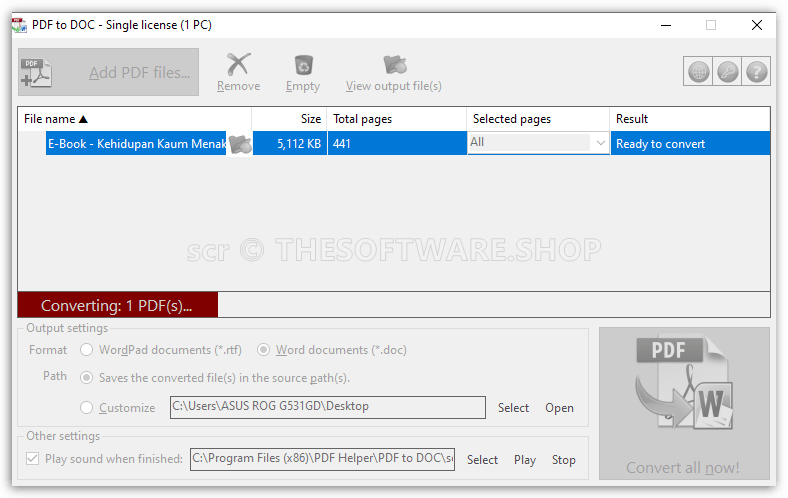The width and height of the screenshot is (788, 498).
Task: Click the 5,112 KB size cell
Action: coord(290,144)
